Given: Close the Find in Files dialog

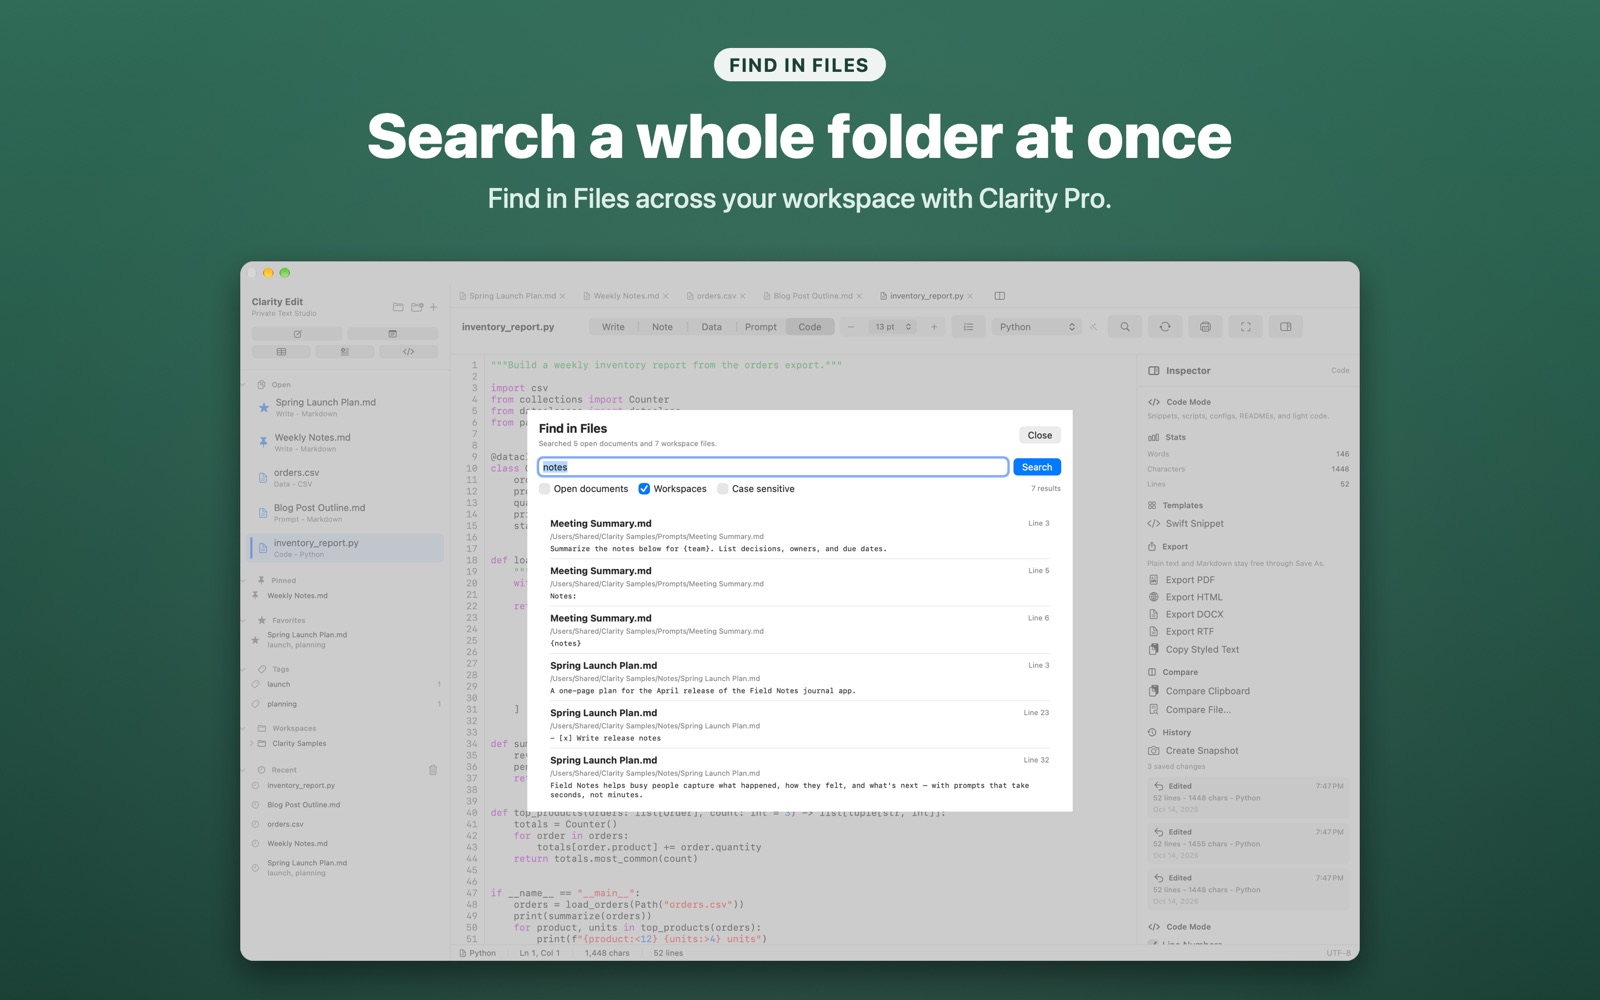Looking at the screenshot, I should pyautogui.click(x=1040, y=435).
